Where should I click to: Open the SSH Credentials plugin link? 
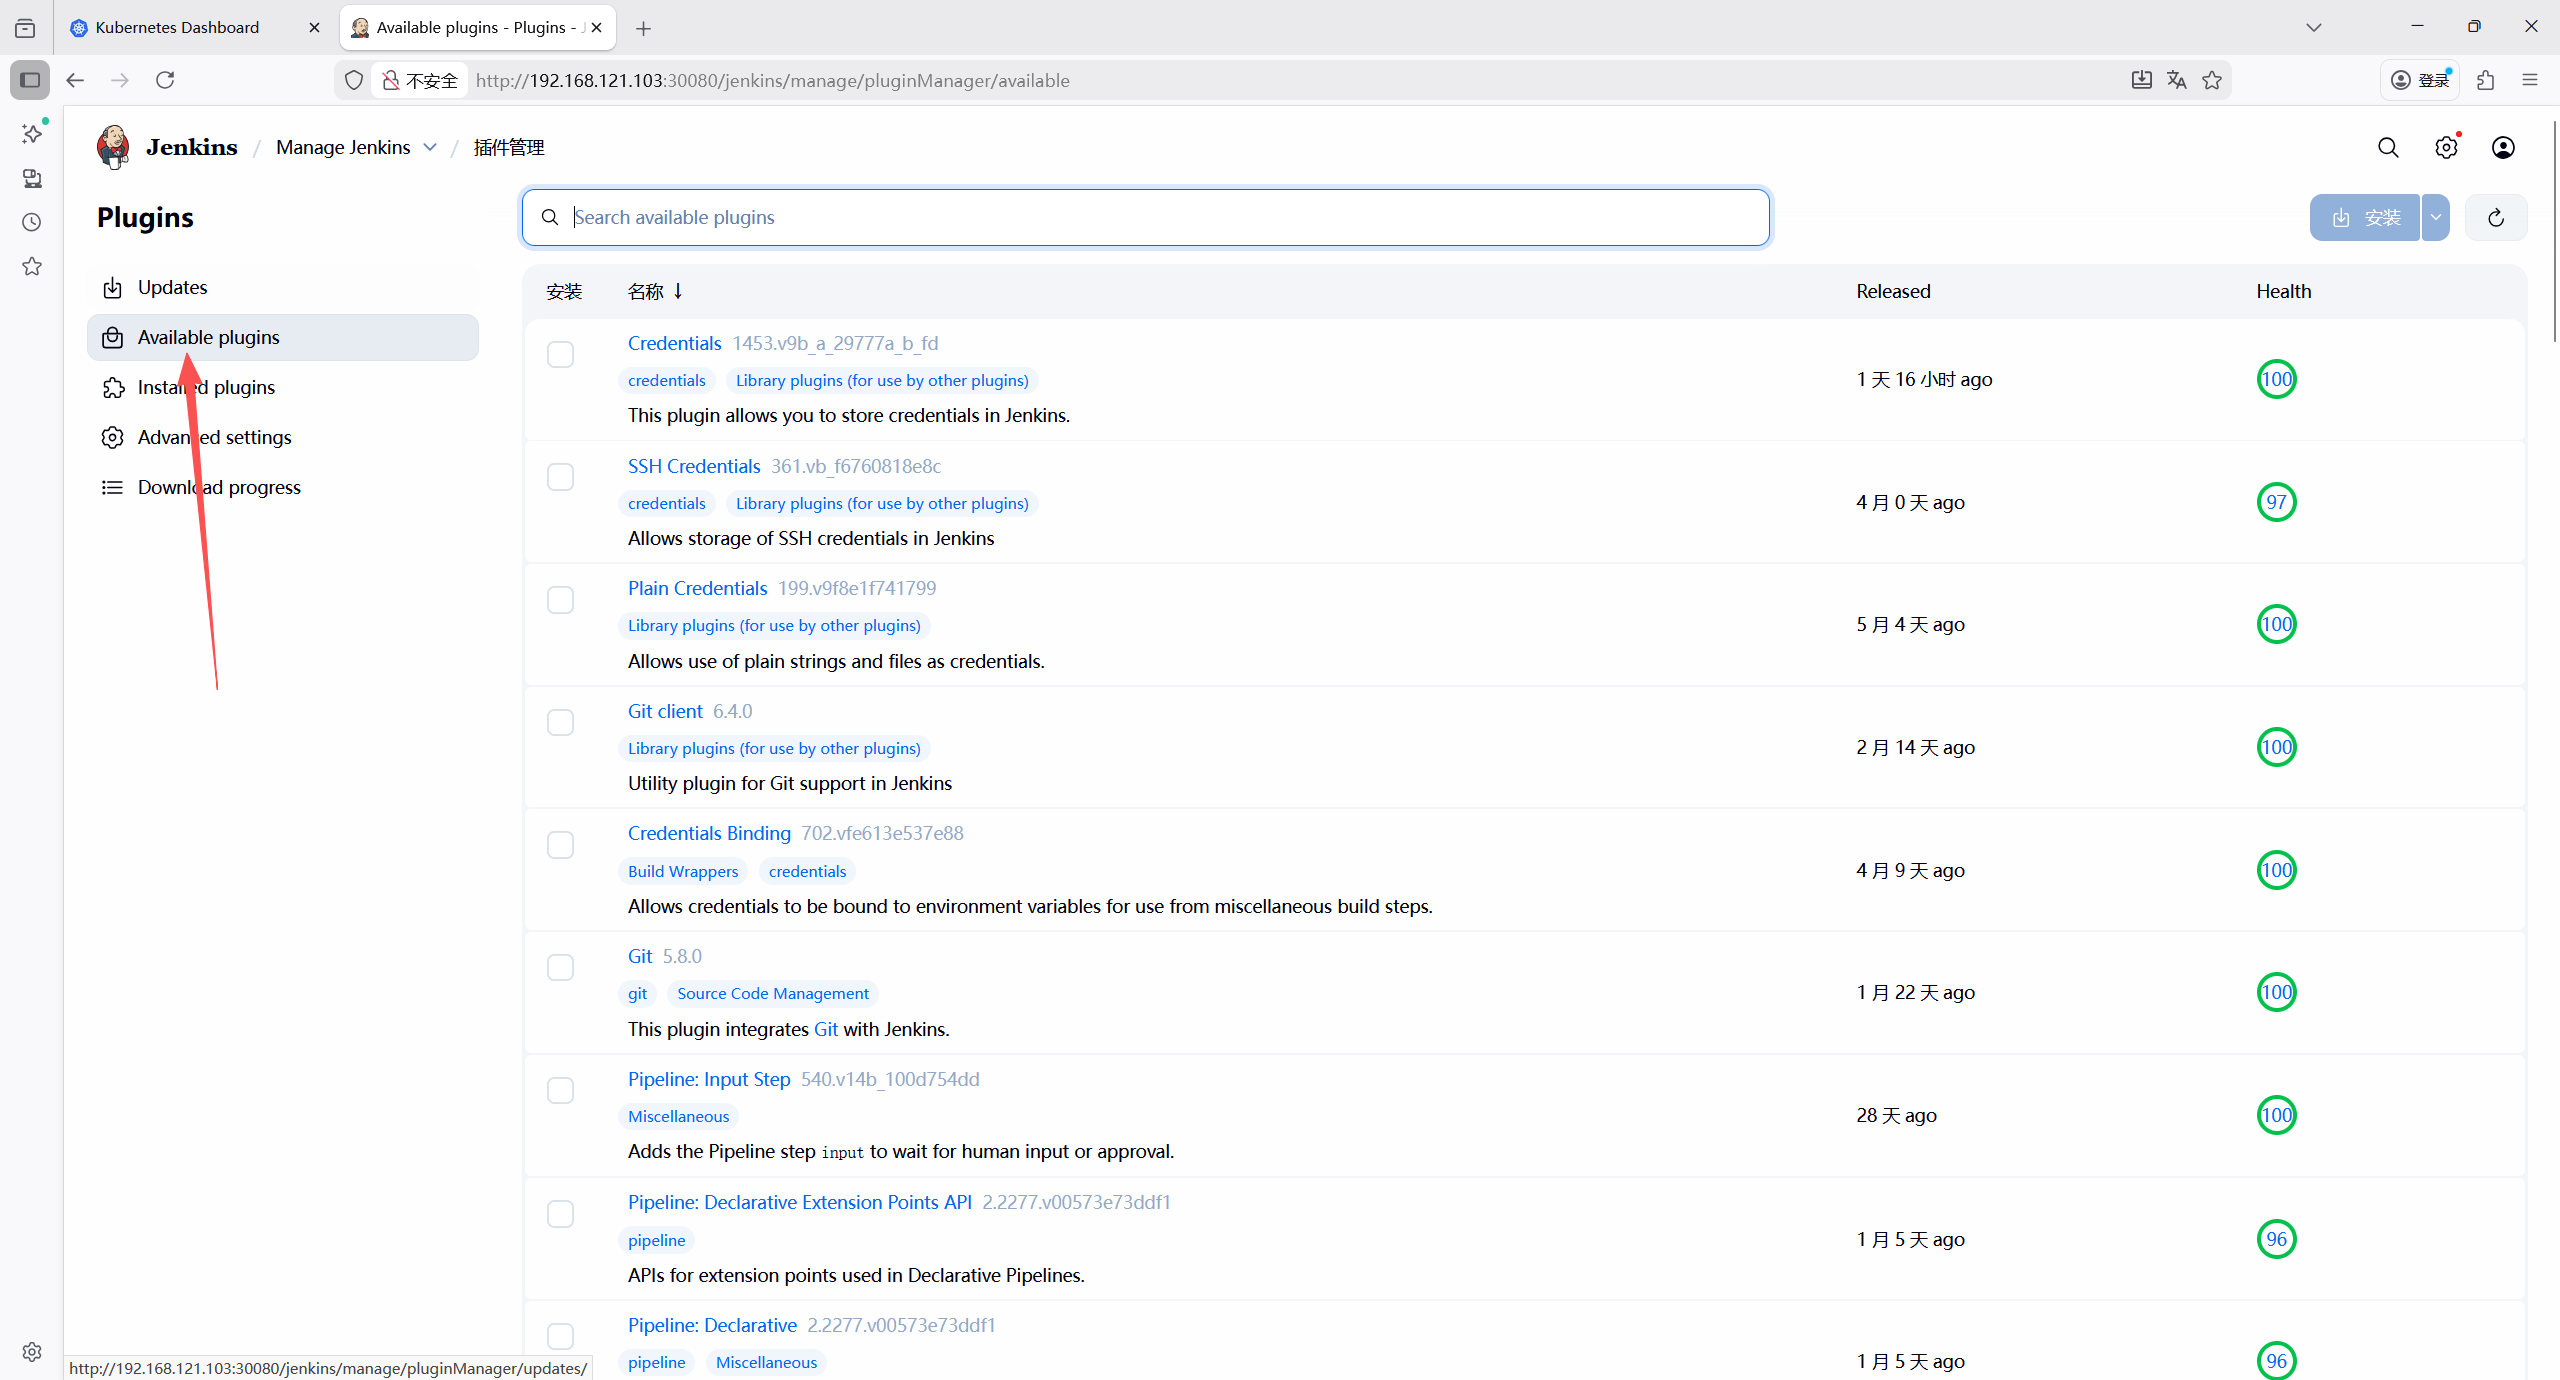tap(694, 466)
